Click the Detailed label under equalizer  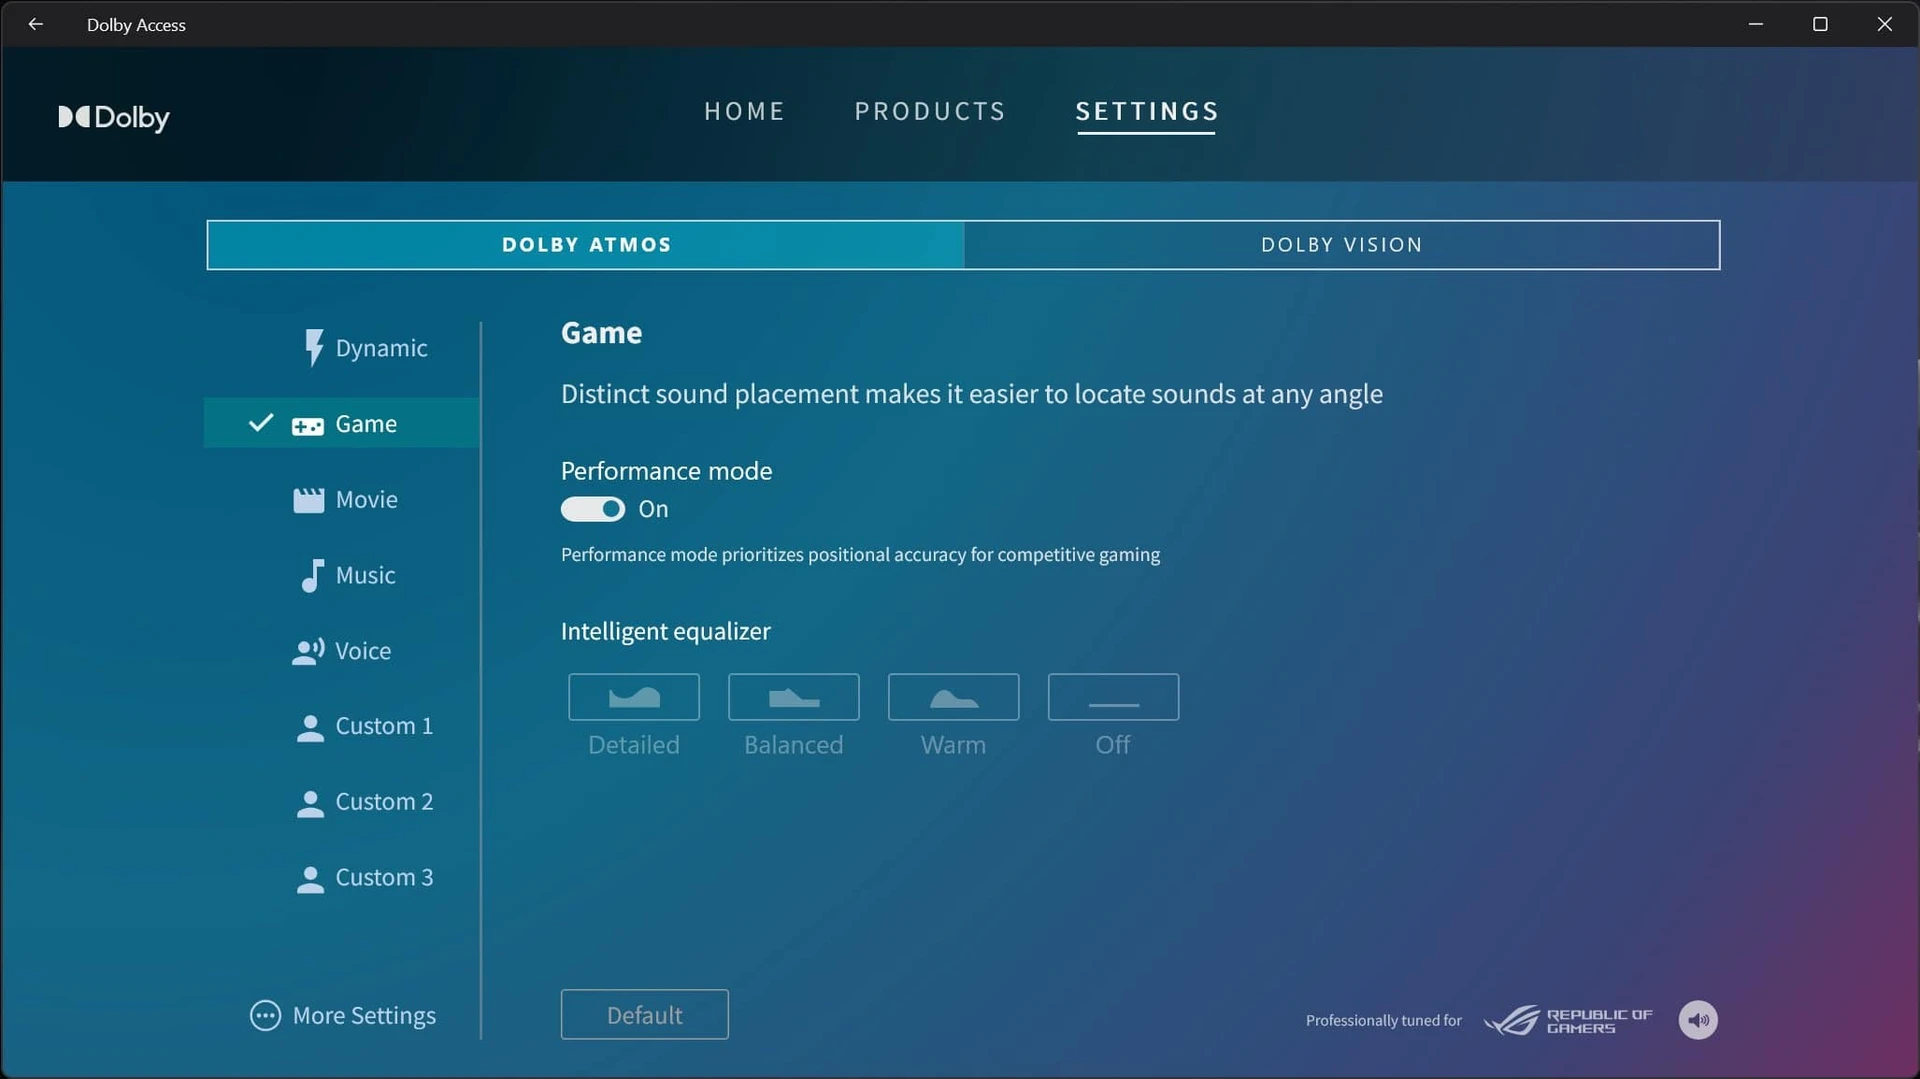click(x=634, y=745)
